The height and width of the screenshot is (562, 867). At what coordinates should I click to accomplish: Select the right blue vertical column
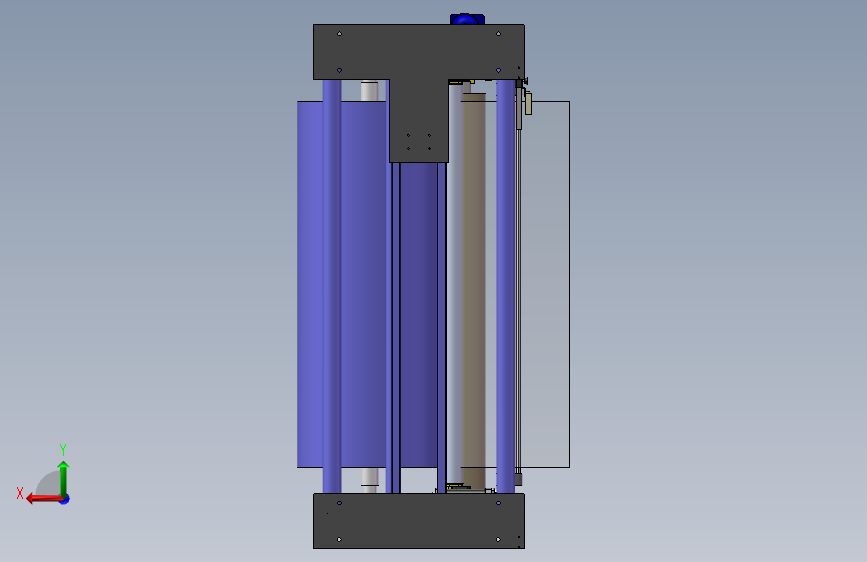505,286
